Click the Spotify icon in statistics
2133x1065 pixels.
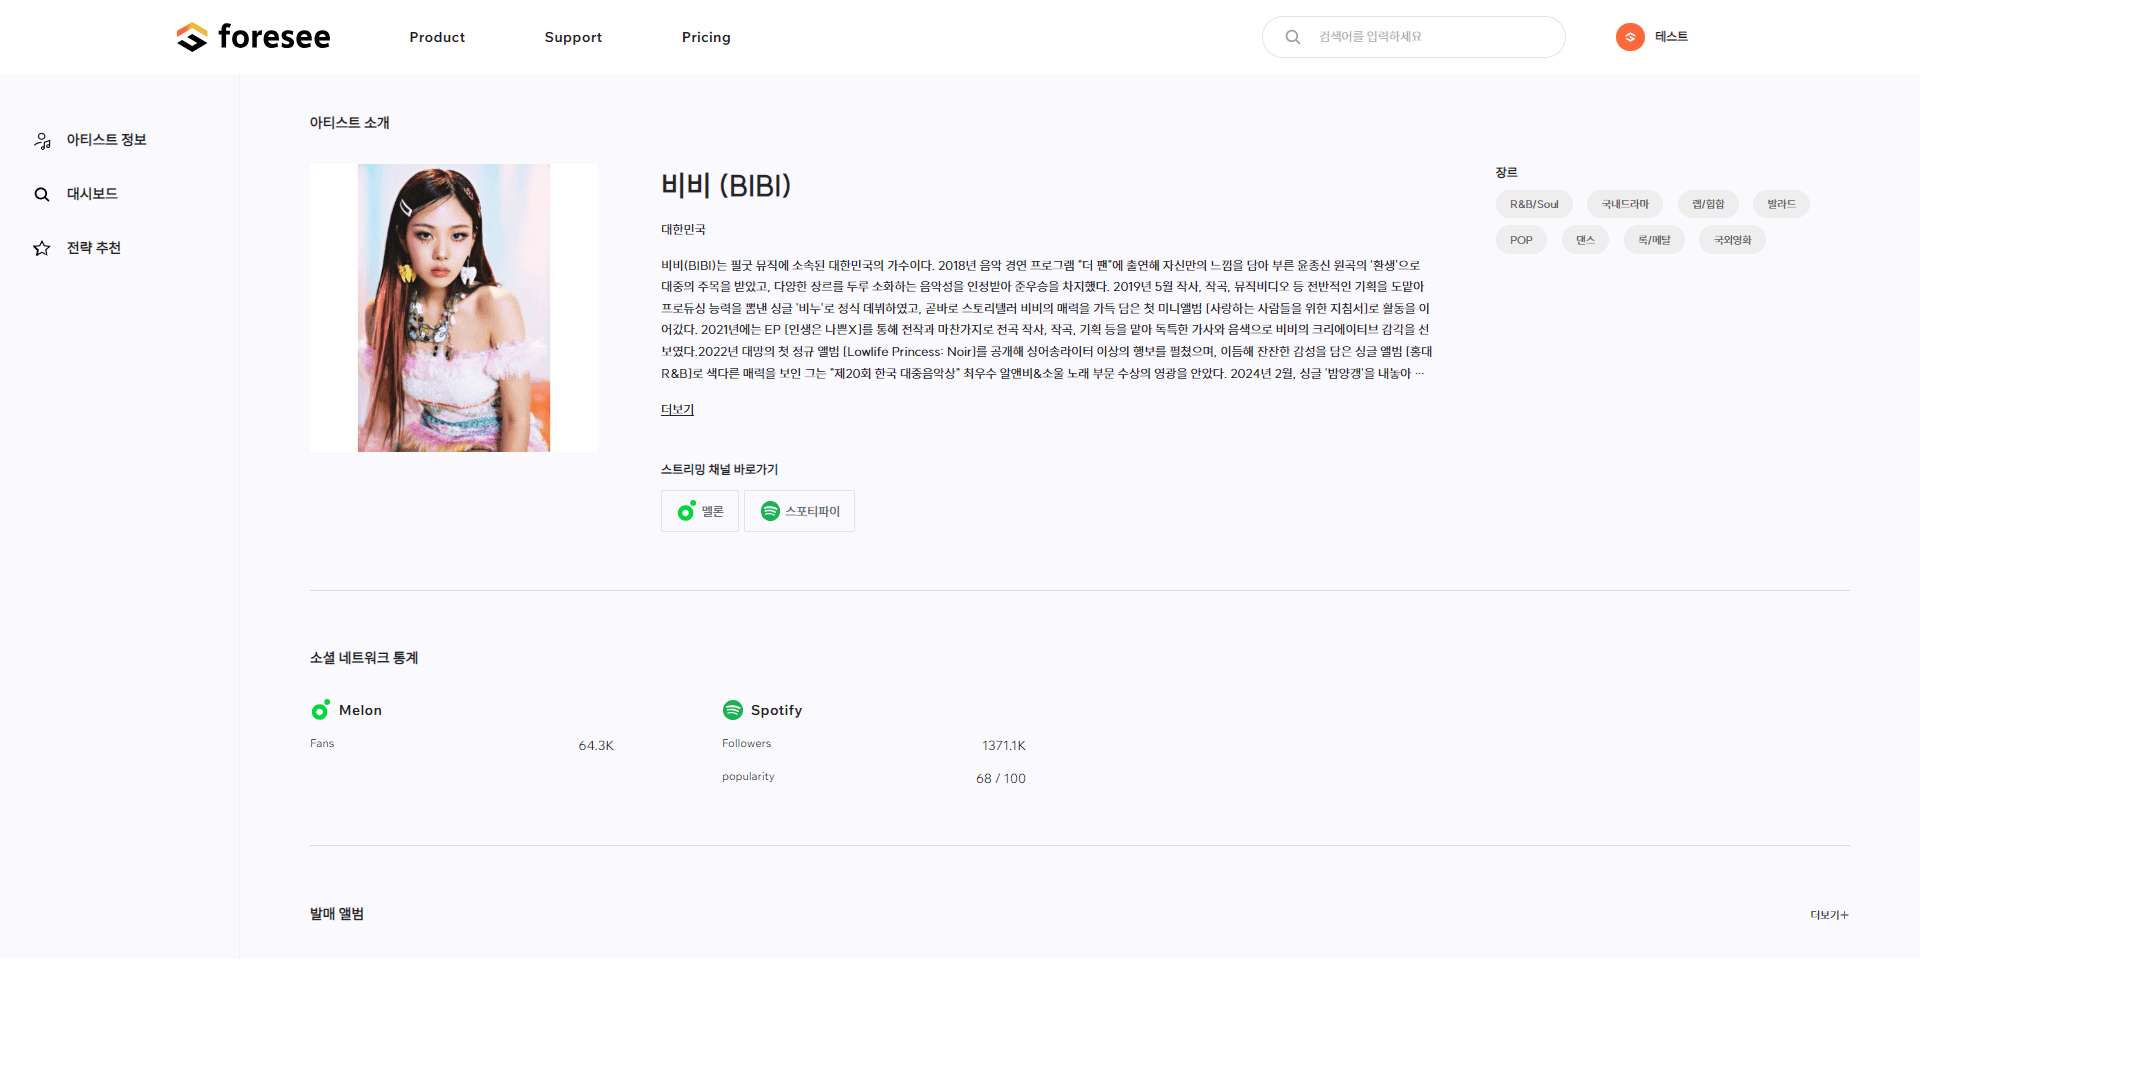click(732, 710)
